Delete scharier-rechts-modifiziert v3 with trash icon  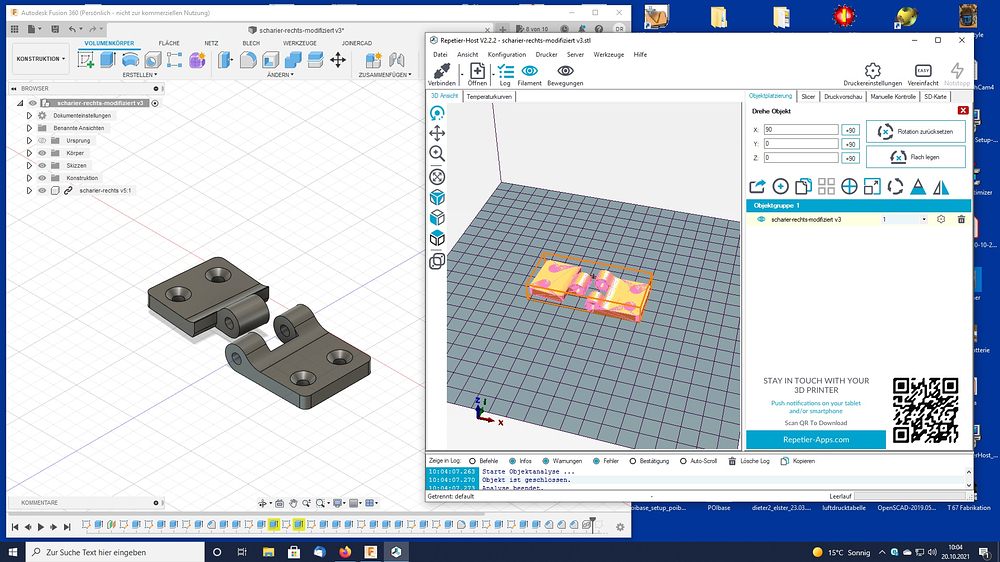[x=961, y=219]
